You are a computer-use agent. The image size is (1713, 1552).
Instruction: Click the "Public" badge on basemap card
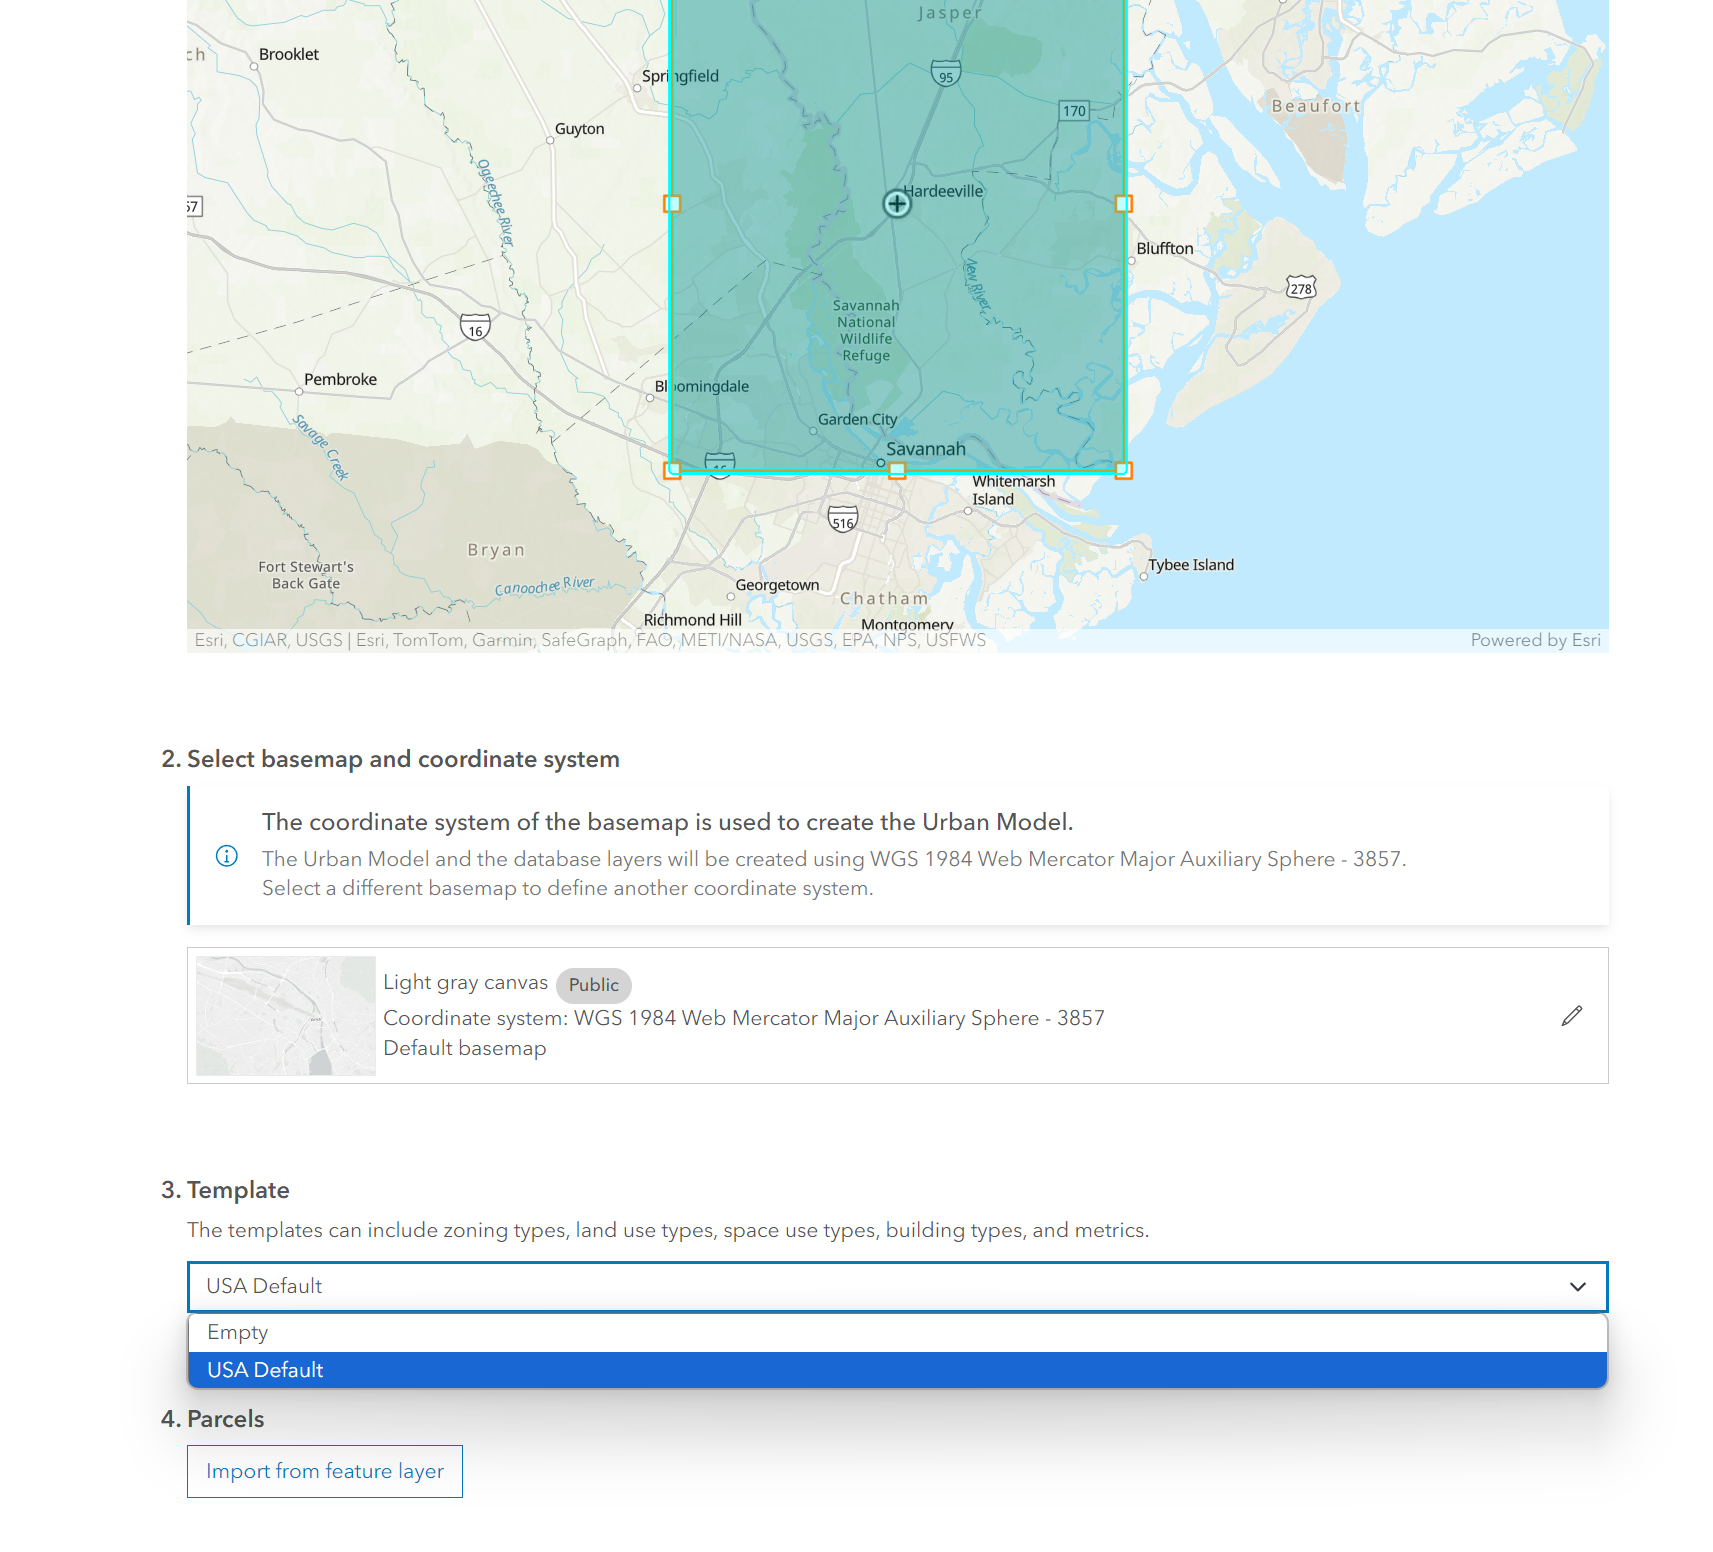pos(593,984)
